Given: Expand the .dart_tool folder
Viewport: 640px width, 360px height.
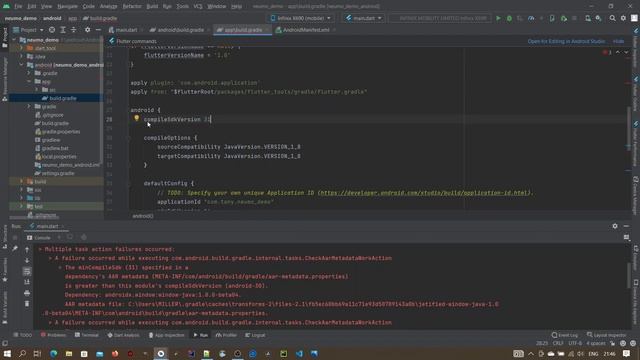Looking at the screenshot, I should 21,48.
